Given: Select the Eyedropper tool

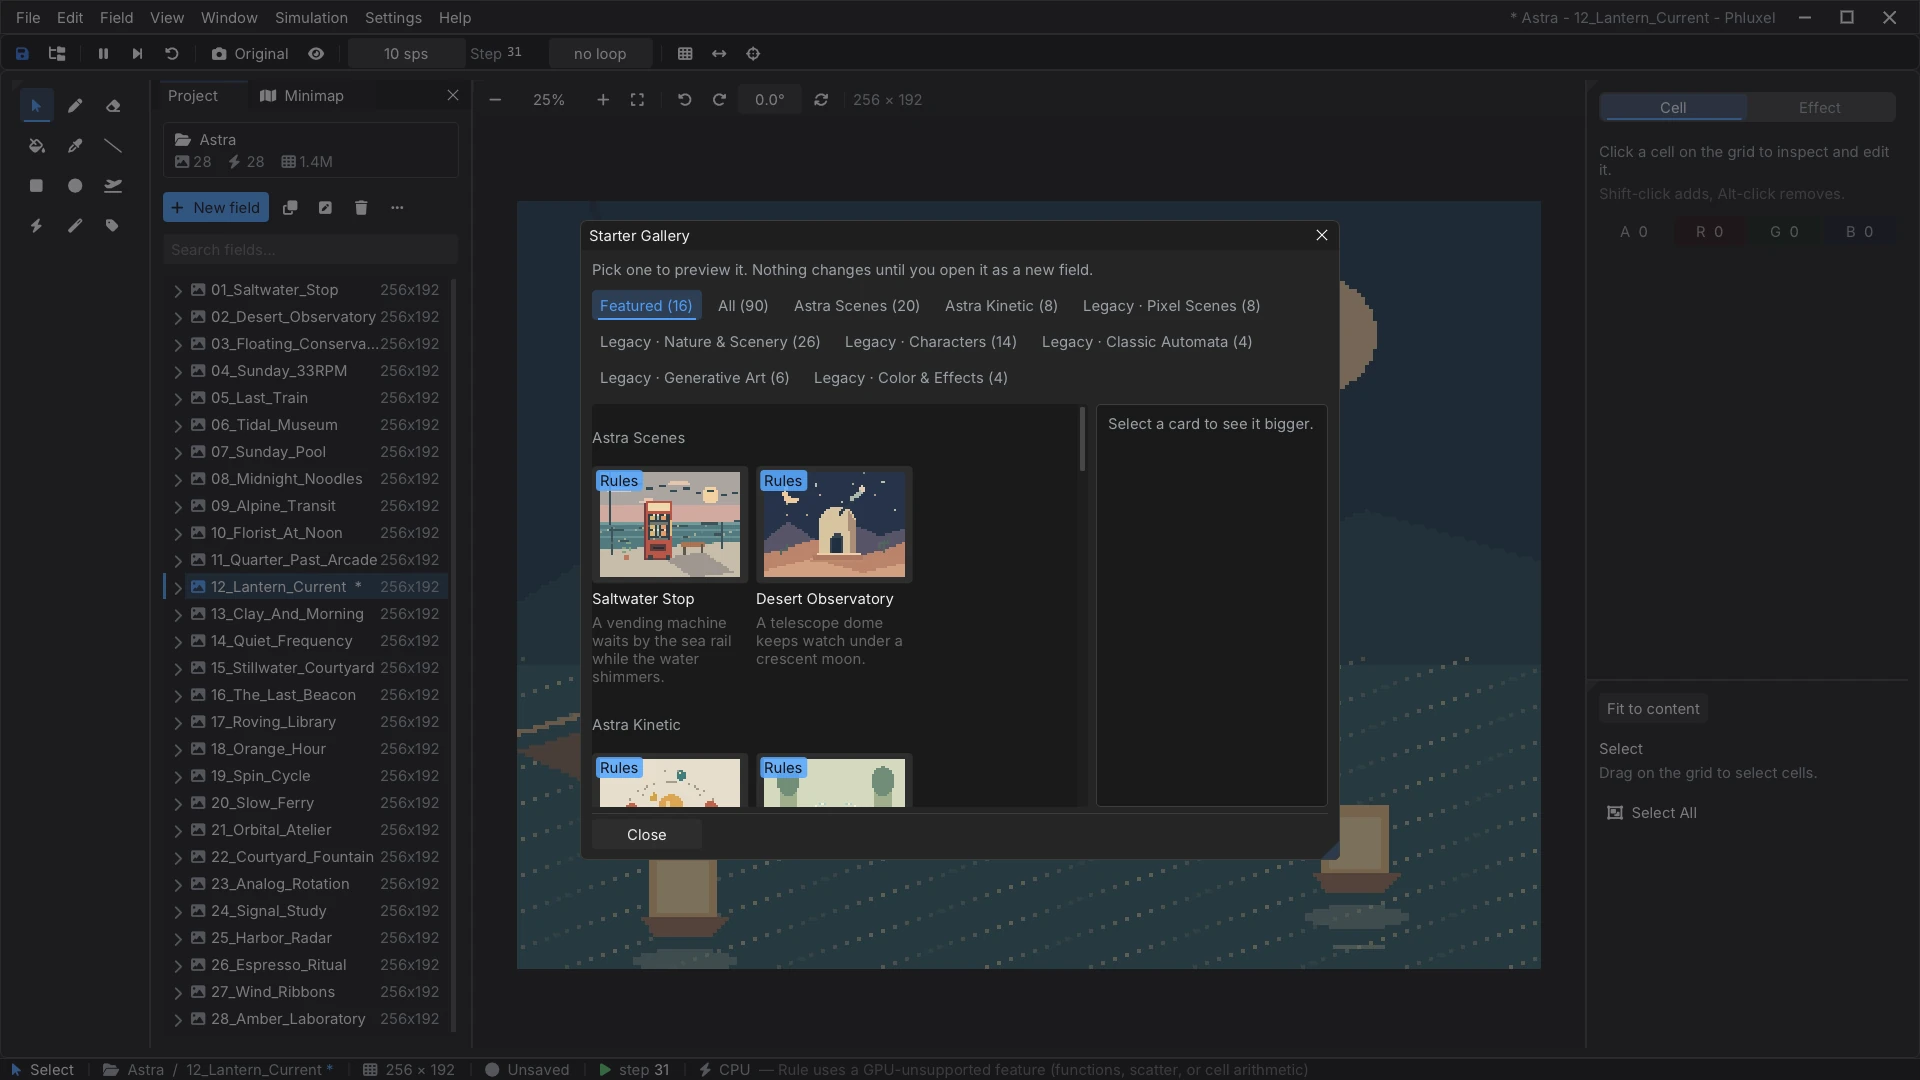Looking at the screenshot, I should [x=75, y=146].
